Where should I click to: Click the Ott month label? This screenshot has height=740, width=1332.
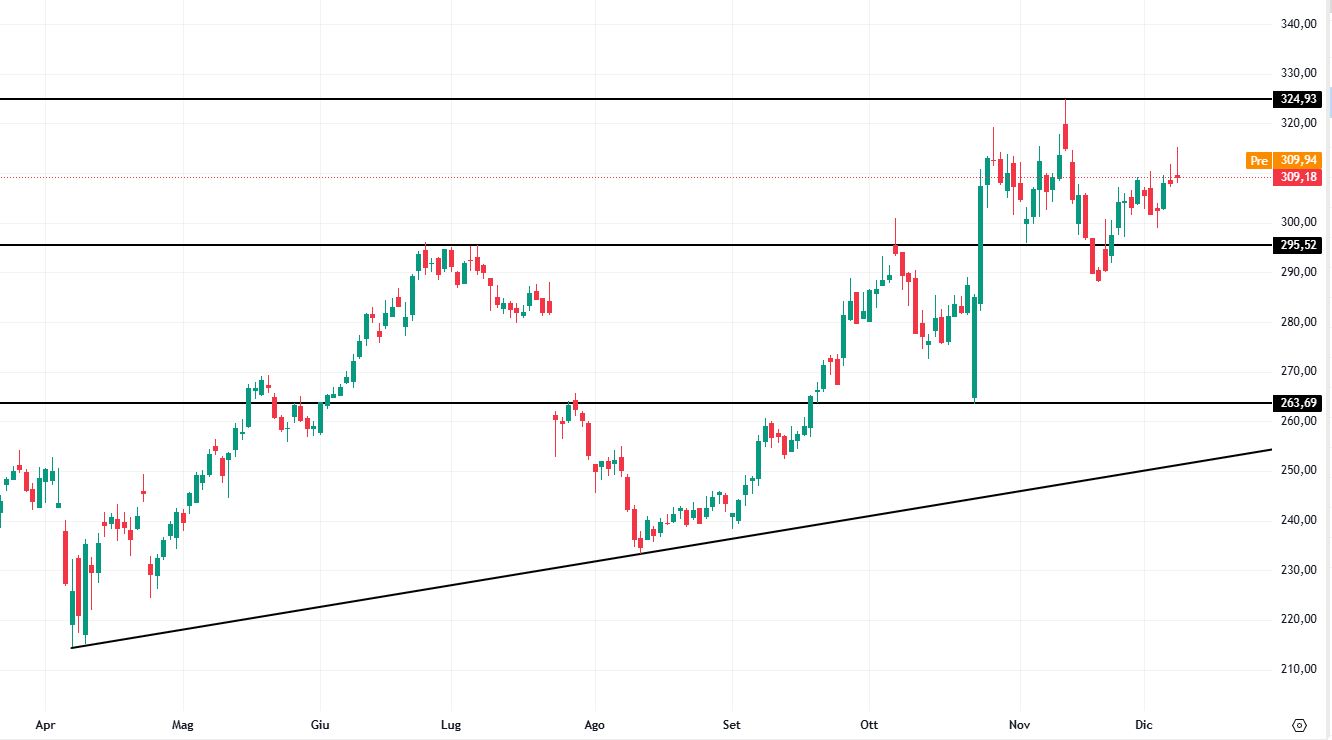(868, 725)
